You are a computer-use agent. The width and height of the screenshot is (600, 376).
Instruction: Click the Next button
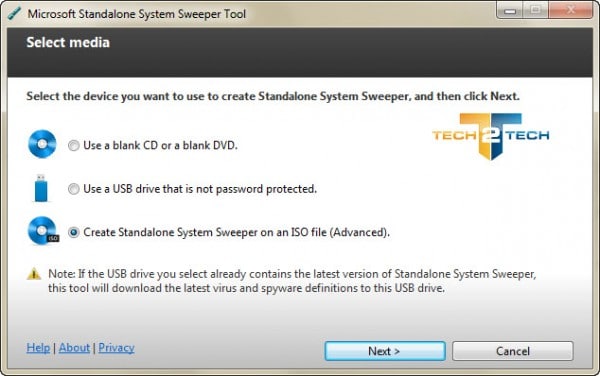(385, 351)
